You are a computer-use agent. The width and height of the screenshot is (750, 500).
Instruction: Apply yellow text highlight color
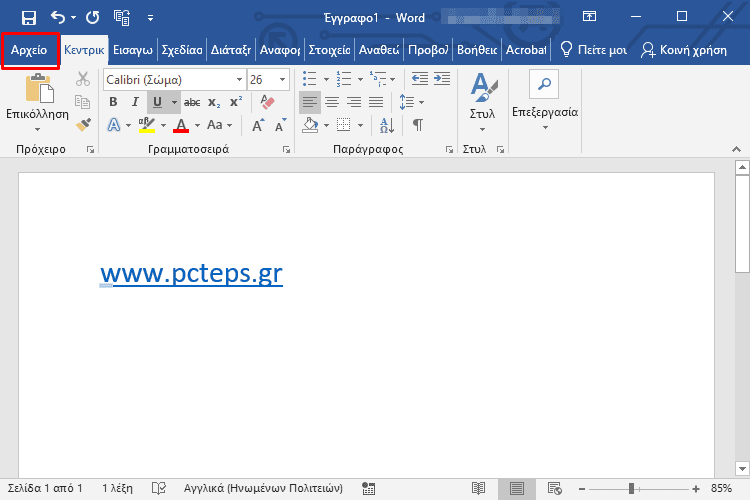click(146, 125)
